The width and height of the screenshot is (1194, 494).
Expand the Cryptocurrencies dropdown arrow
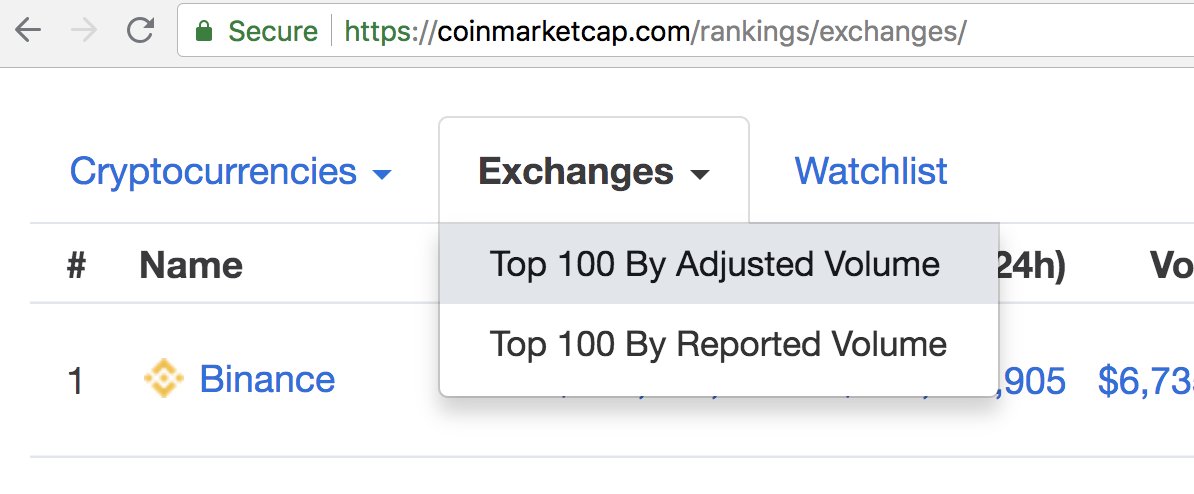point(382,174)
